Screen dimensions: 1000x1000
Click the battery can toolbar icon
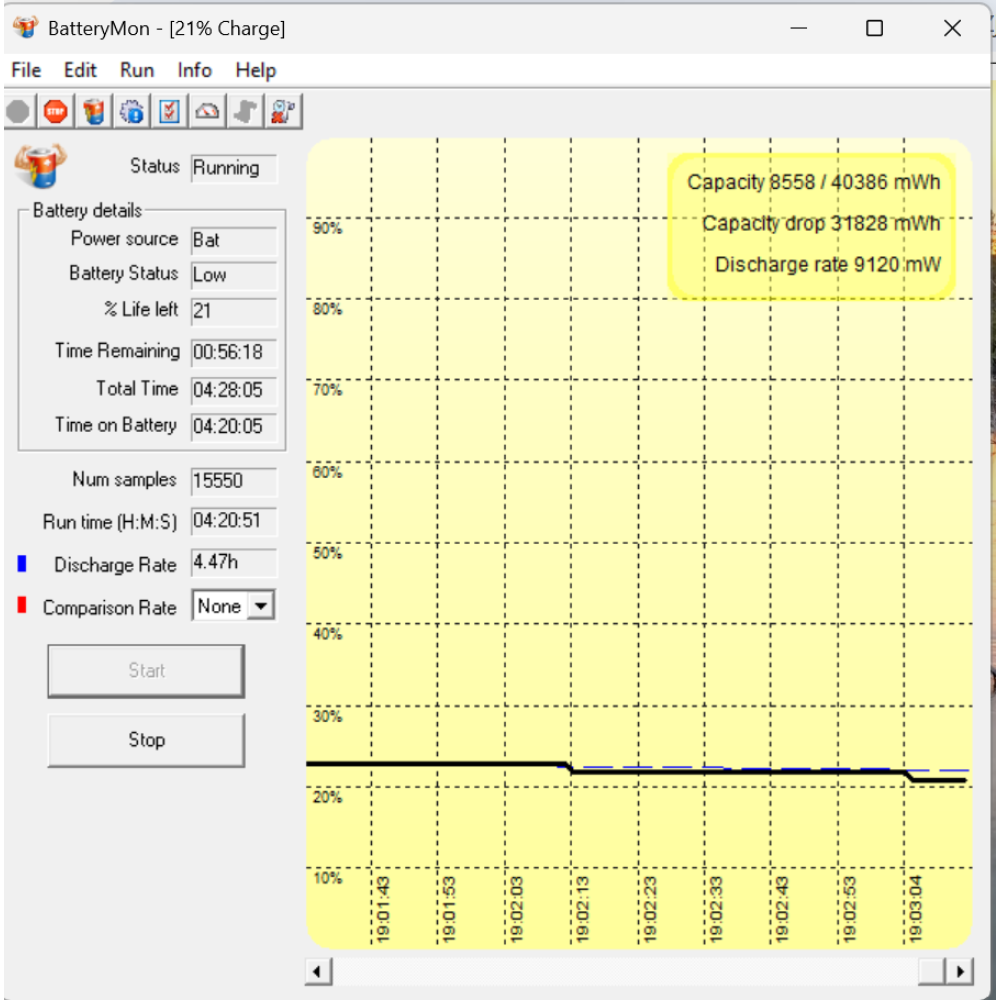[x=94, y=111]
